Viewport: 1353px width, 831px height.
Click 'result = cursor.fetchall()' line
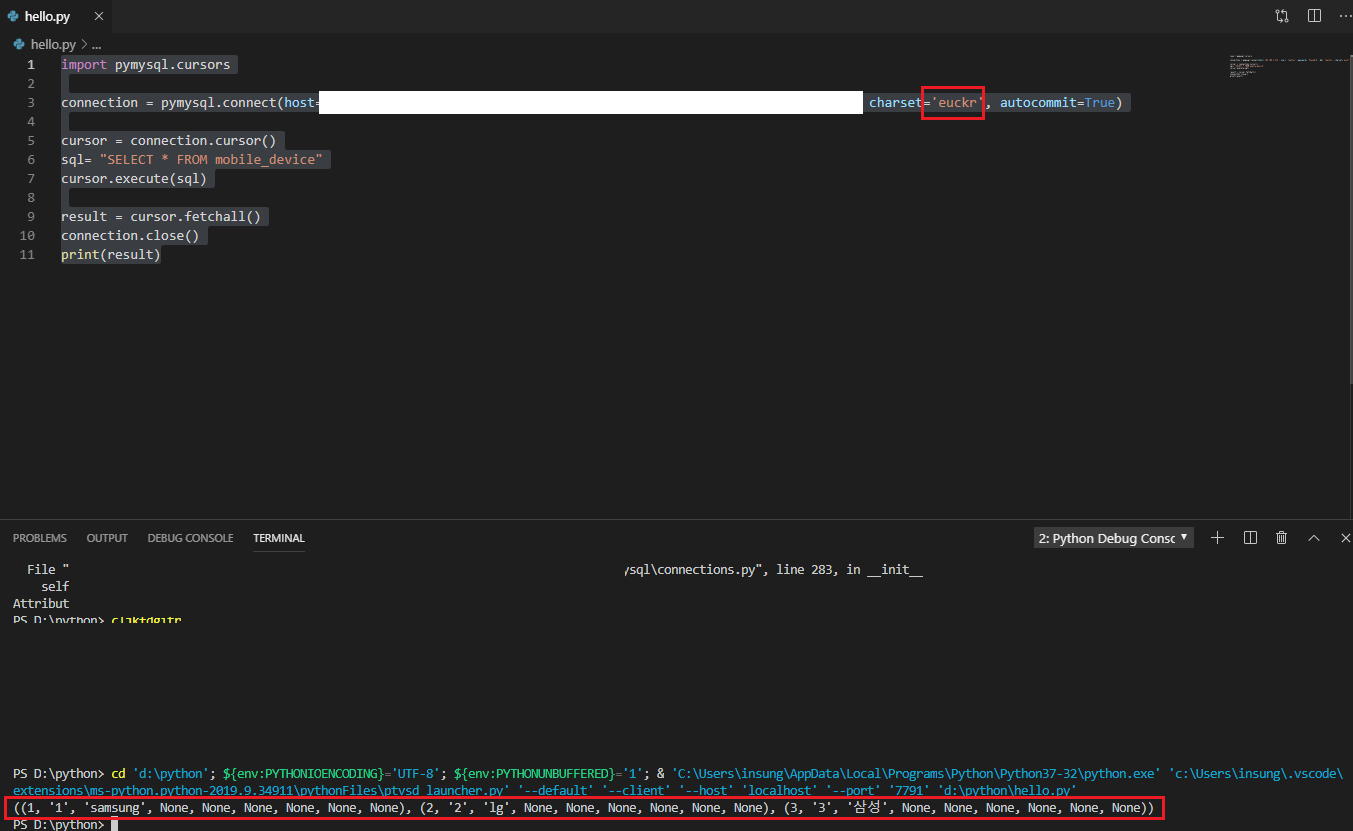coord(161,217)
